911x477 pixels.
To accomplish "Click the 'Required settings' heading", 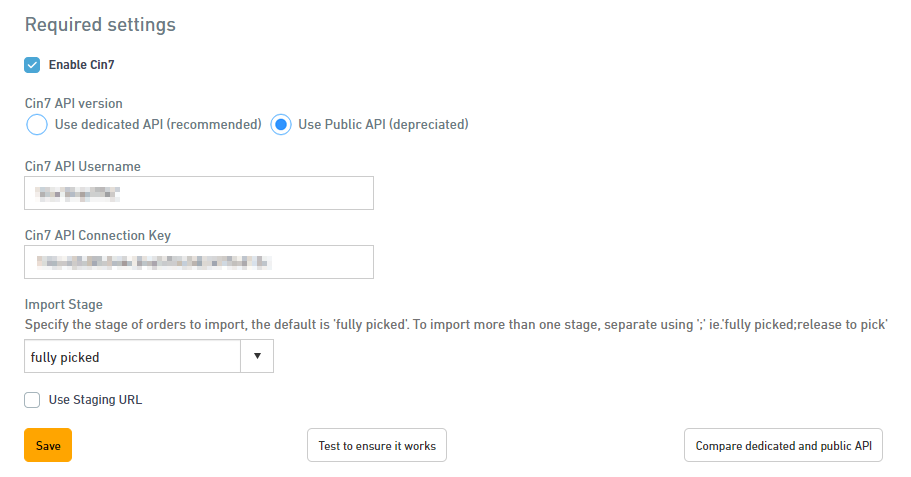I will coord(100,24).
